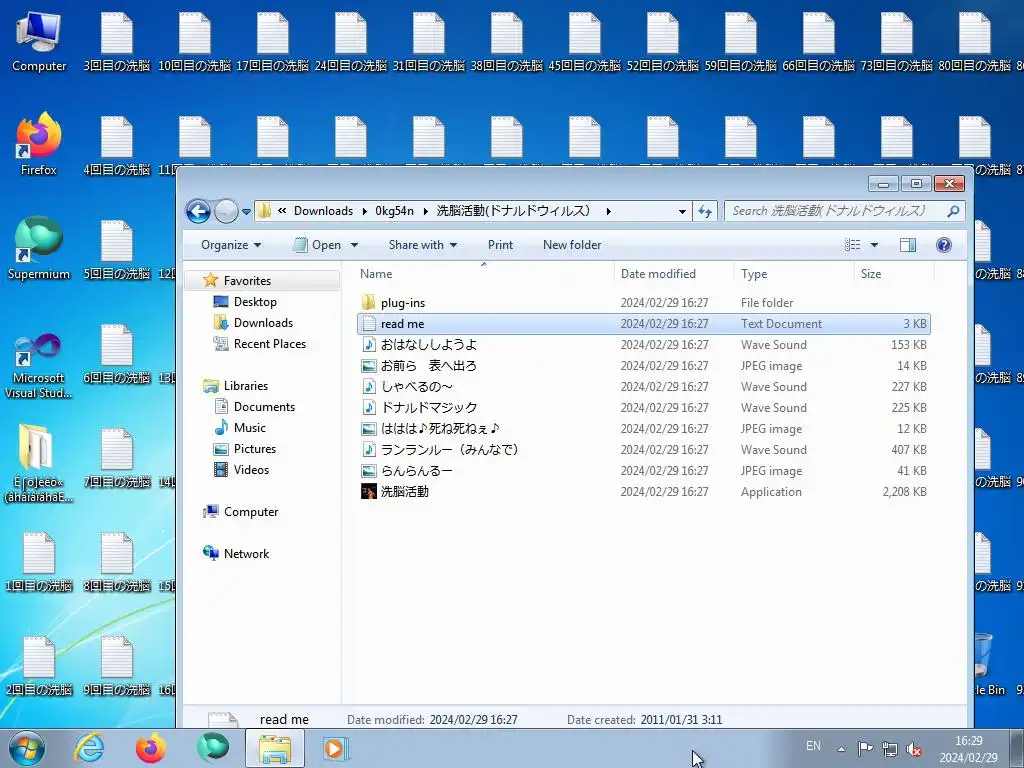Toggle the preview pane icon
The height and width of the screenshot is (768, 1024).
click(908, 245)
